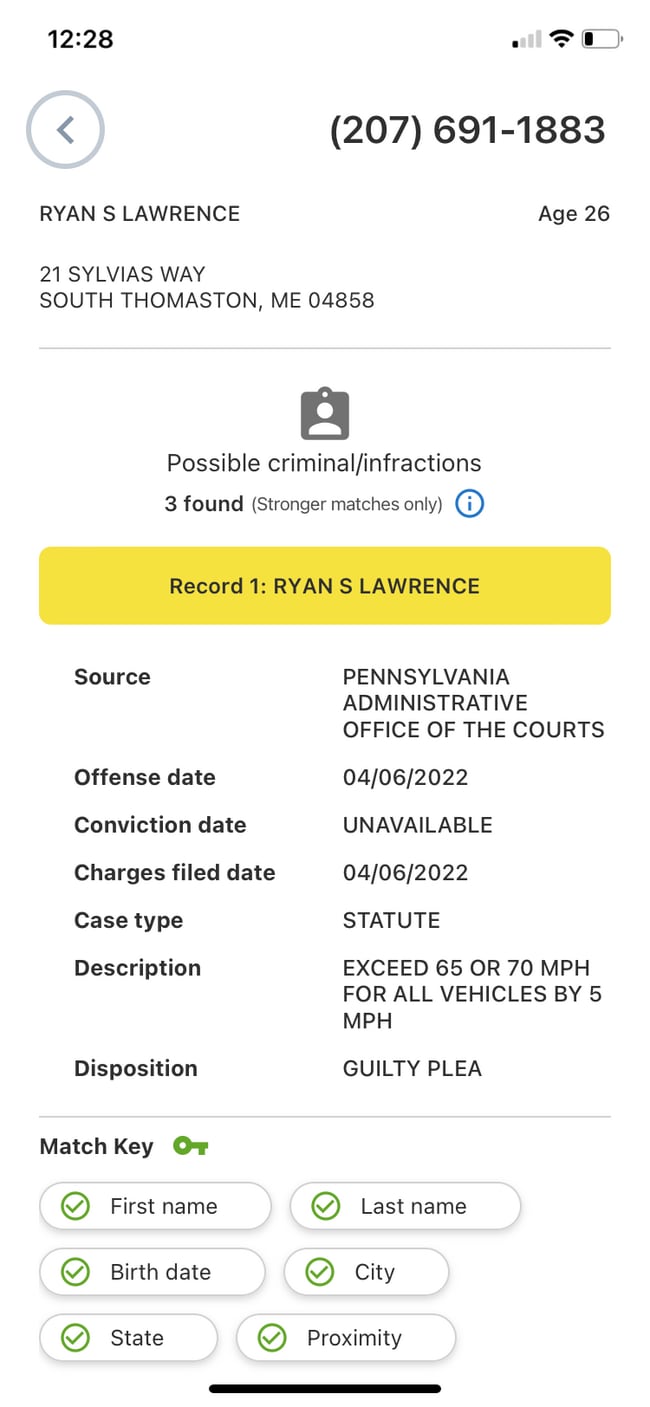Tap the back arrow button
This screenshot has width=650, height=1407.
pyautogui.click(x=65, y=130)
